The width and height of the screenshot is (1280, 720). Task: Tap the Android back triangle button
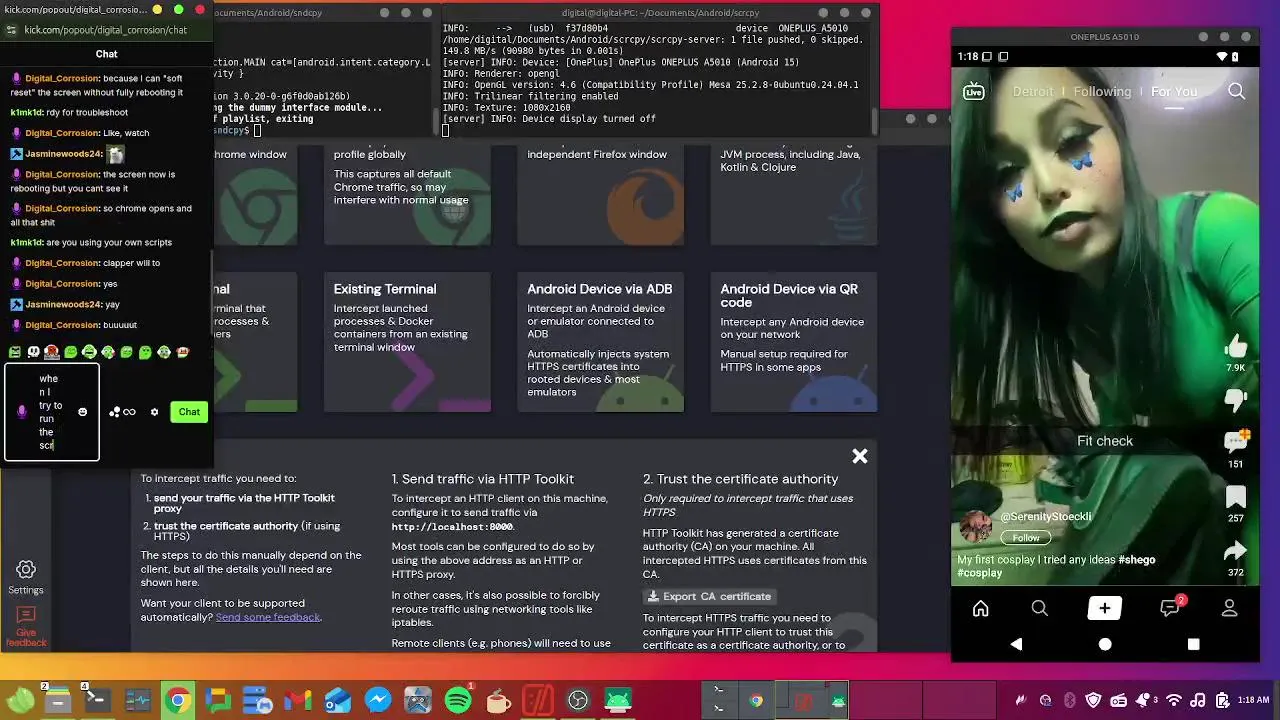click(x=1017, y=645)
